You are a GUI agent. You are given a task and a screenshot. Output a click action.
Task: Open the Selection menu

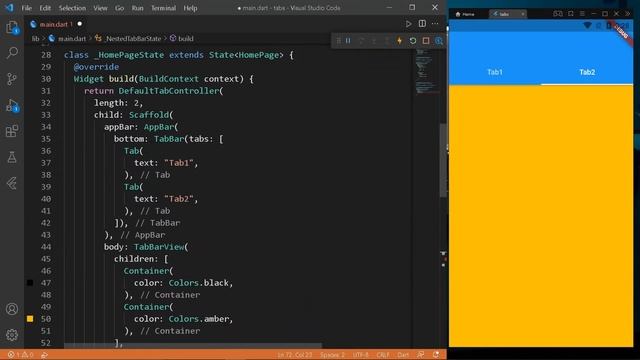[x=72, y=8]
